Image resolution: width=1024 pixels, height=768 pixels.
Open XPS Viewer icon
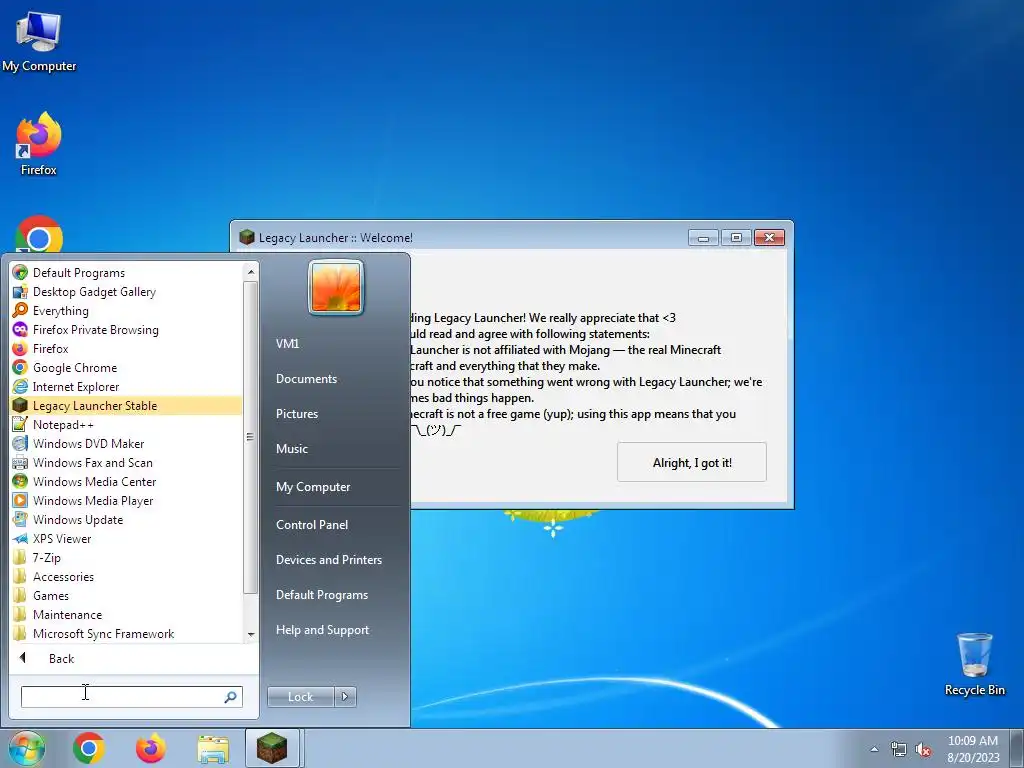coord(20,538)
